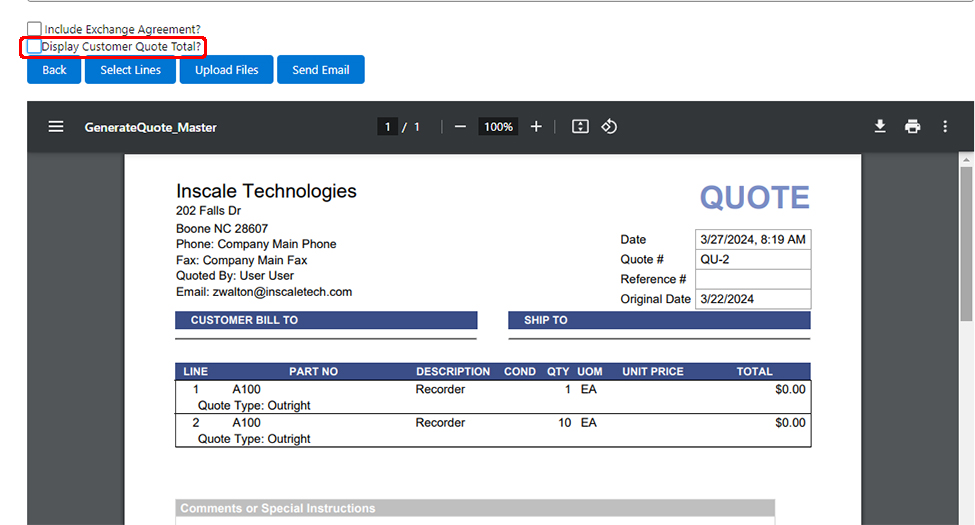Click the fit to page icon
Viewport: 975px width, 525px height.
580,127
